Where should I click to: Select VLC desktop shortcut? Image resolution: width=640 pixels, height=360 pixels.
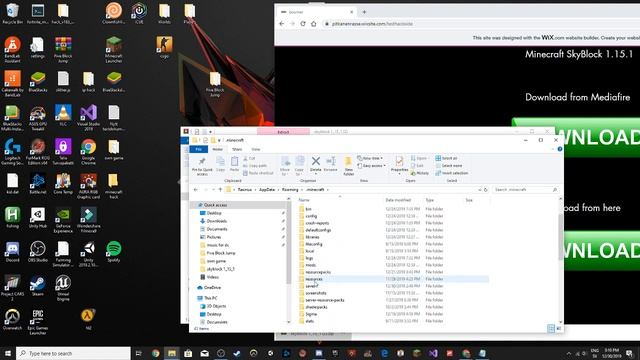point(63,116)
